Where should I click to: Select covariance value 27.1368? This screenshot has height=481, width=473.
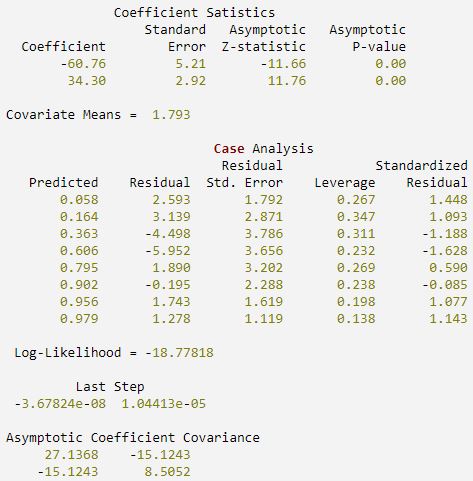pos(72,455)
